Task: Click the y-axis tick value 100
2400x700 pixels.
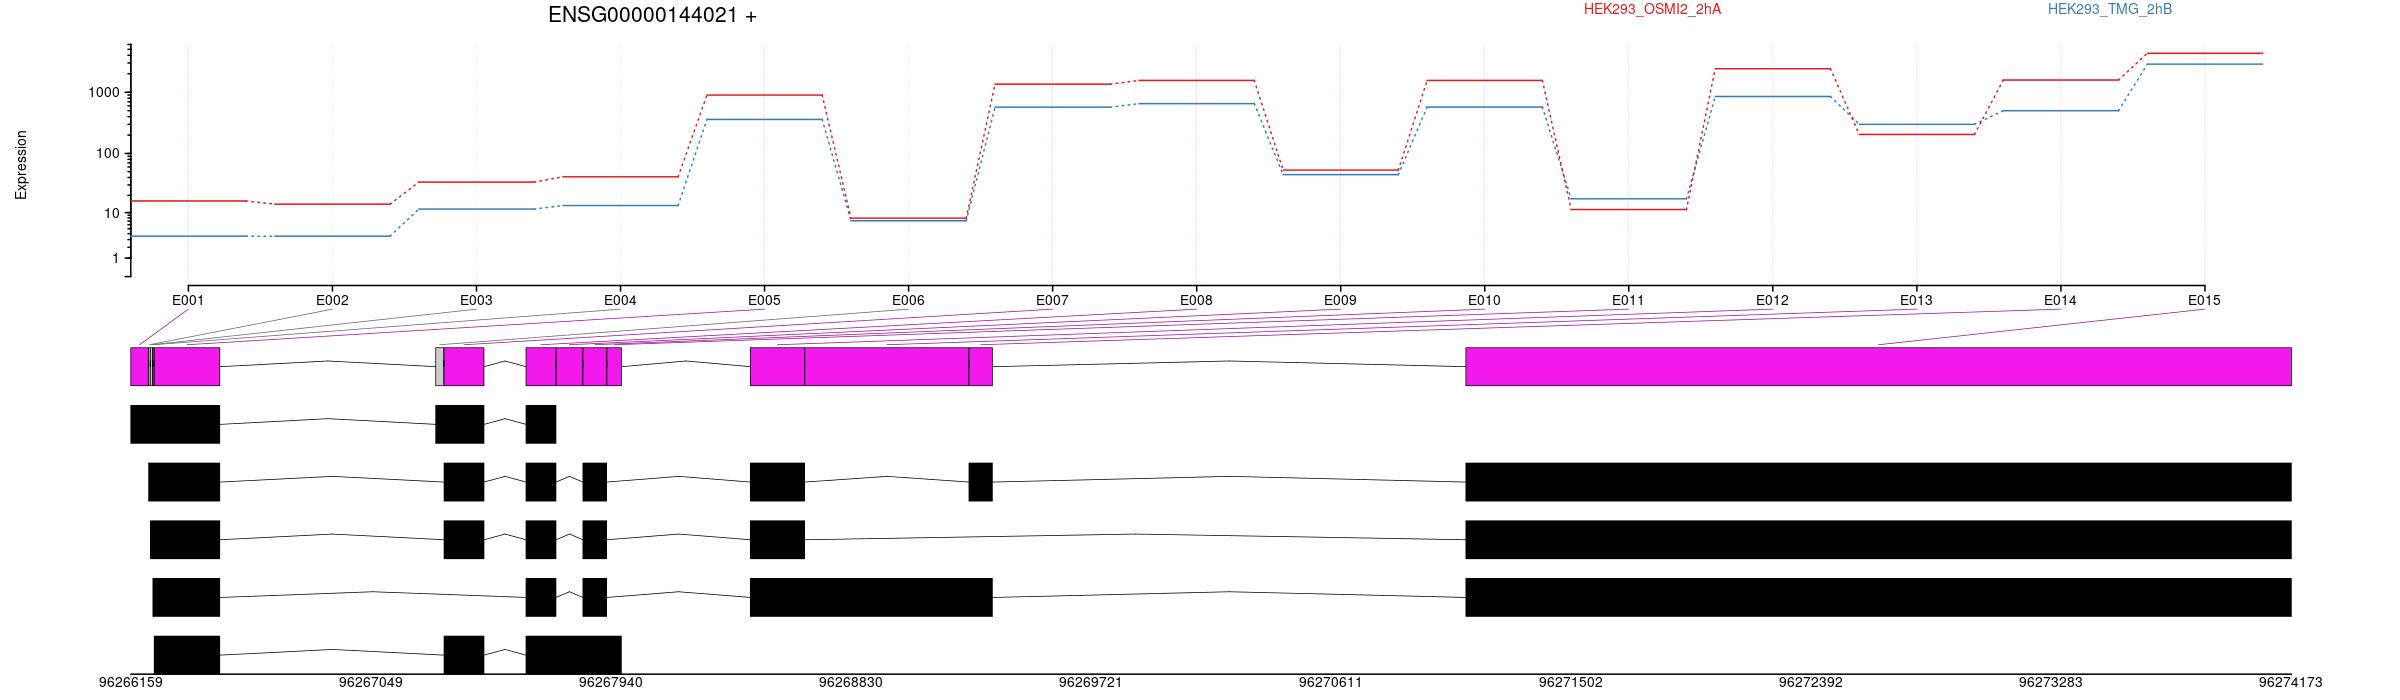Action: click(x=109, y=154)
